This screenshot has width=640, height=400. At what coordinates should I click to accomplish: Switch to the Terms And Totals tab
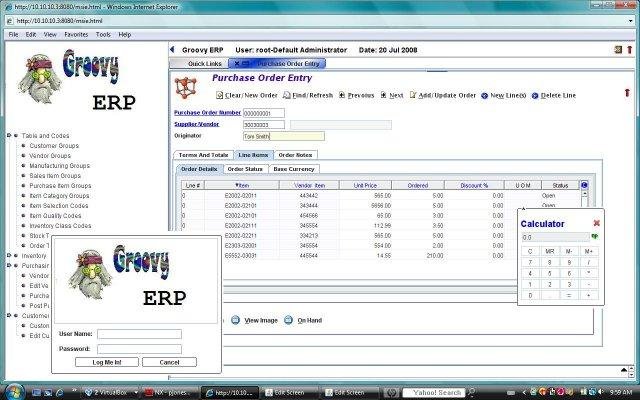pos(203,155)
